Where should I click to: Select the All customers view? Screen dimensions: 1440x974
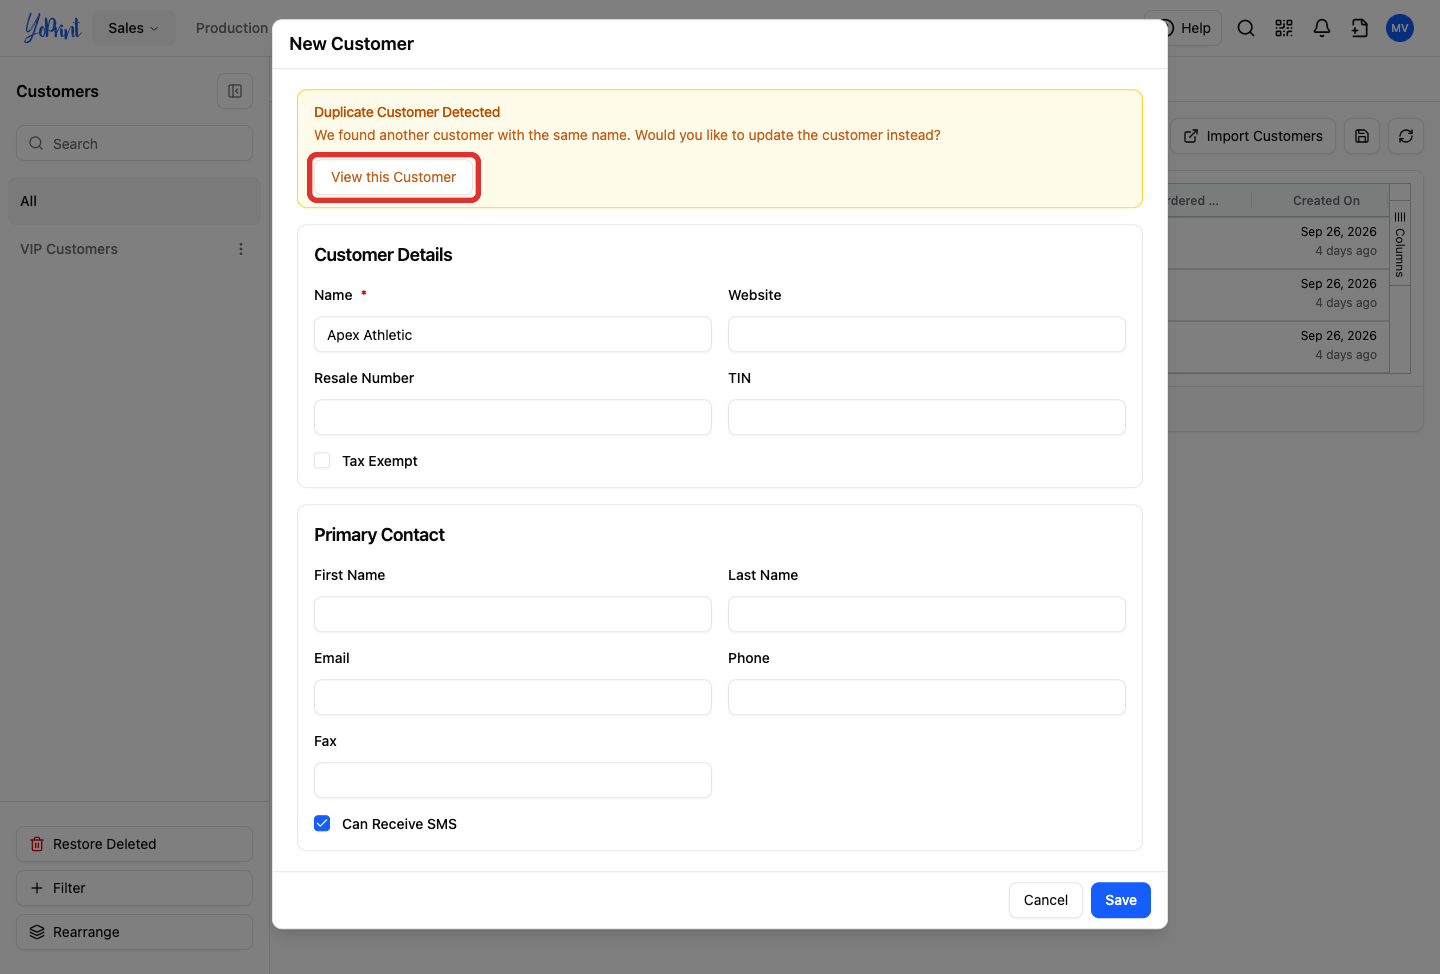(x=134, y=201)
